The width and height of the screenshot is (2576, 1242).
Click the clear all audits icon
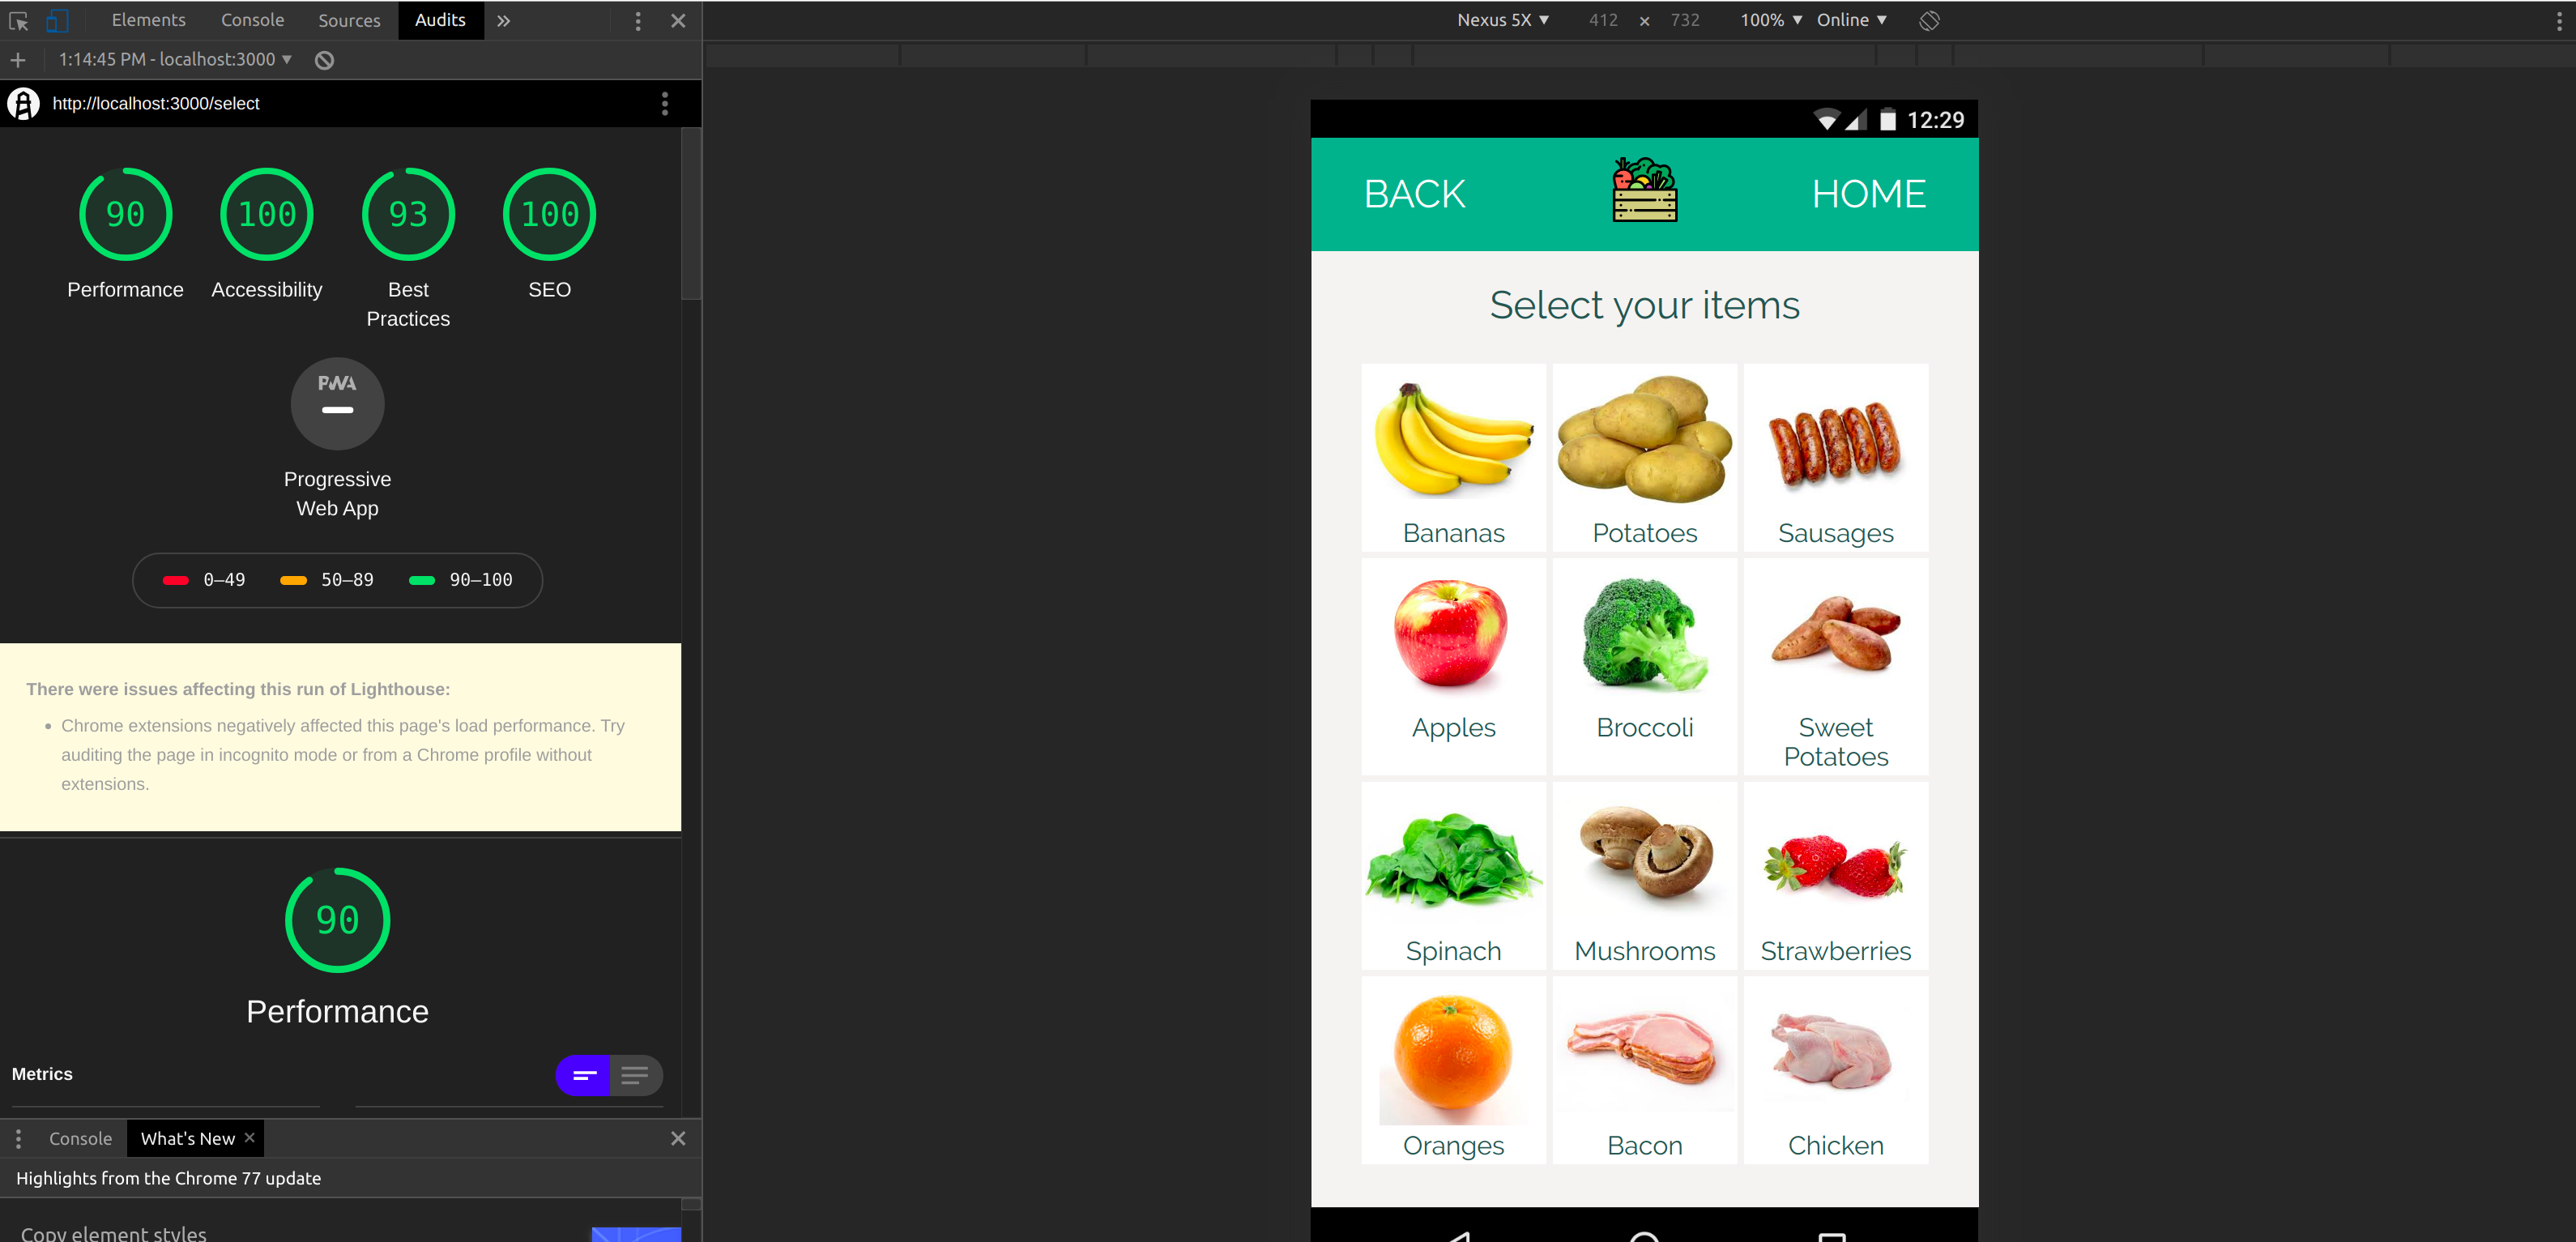tap(324, 60)
